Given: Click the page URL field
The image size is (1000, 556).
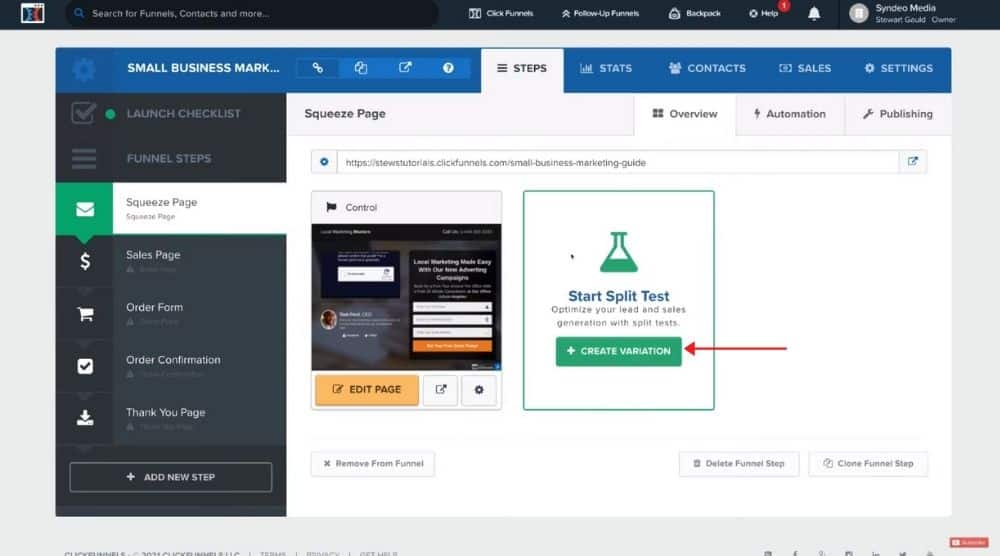Looking at the screenshot, I should pos(617,162).
